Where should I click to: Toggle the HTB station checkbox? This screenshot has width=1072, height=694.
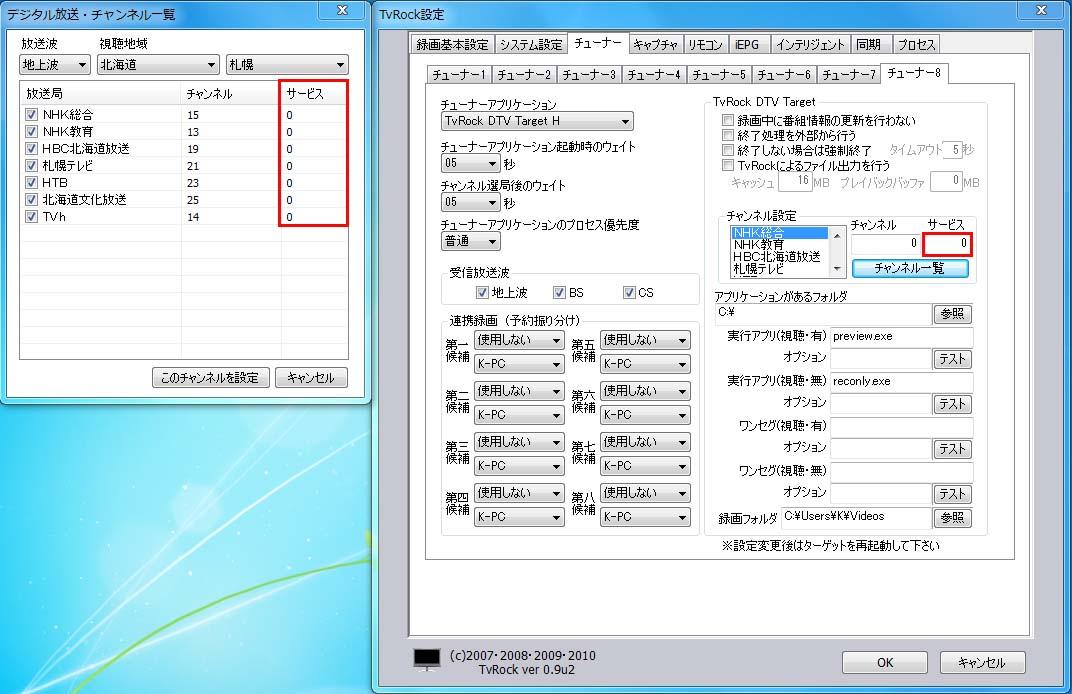[31, 183]
